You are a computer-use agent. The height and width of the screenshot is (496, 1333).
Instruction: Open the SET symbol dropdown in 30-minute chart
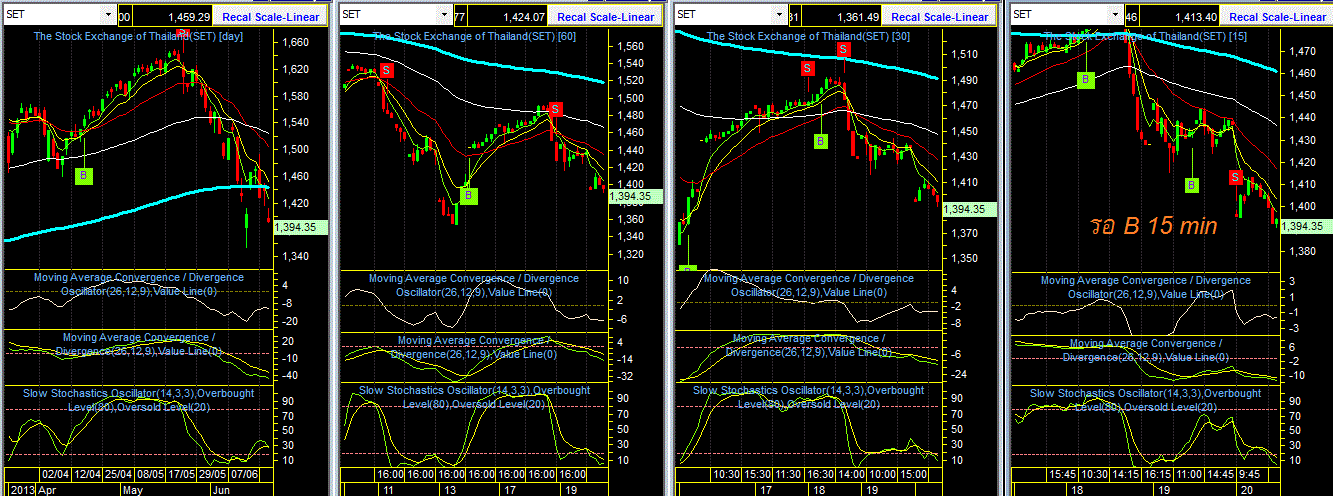coord(779,16)
